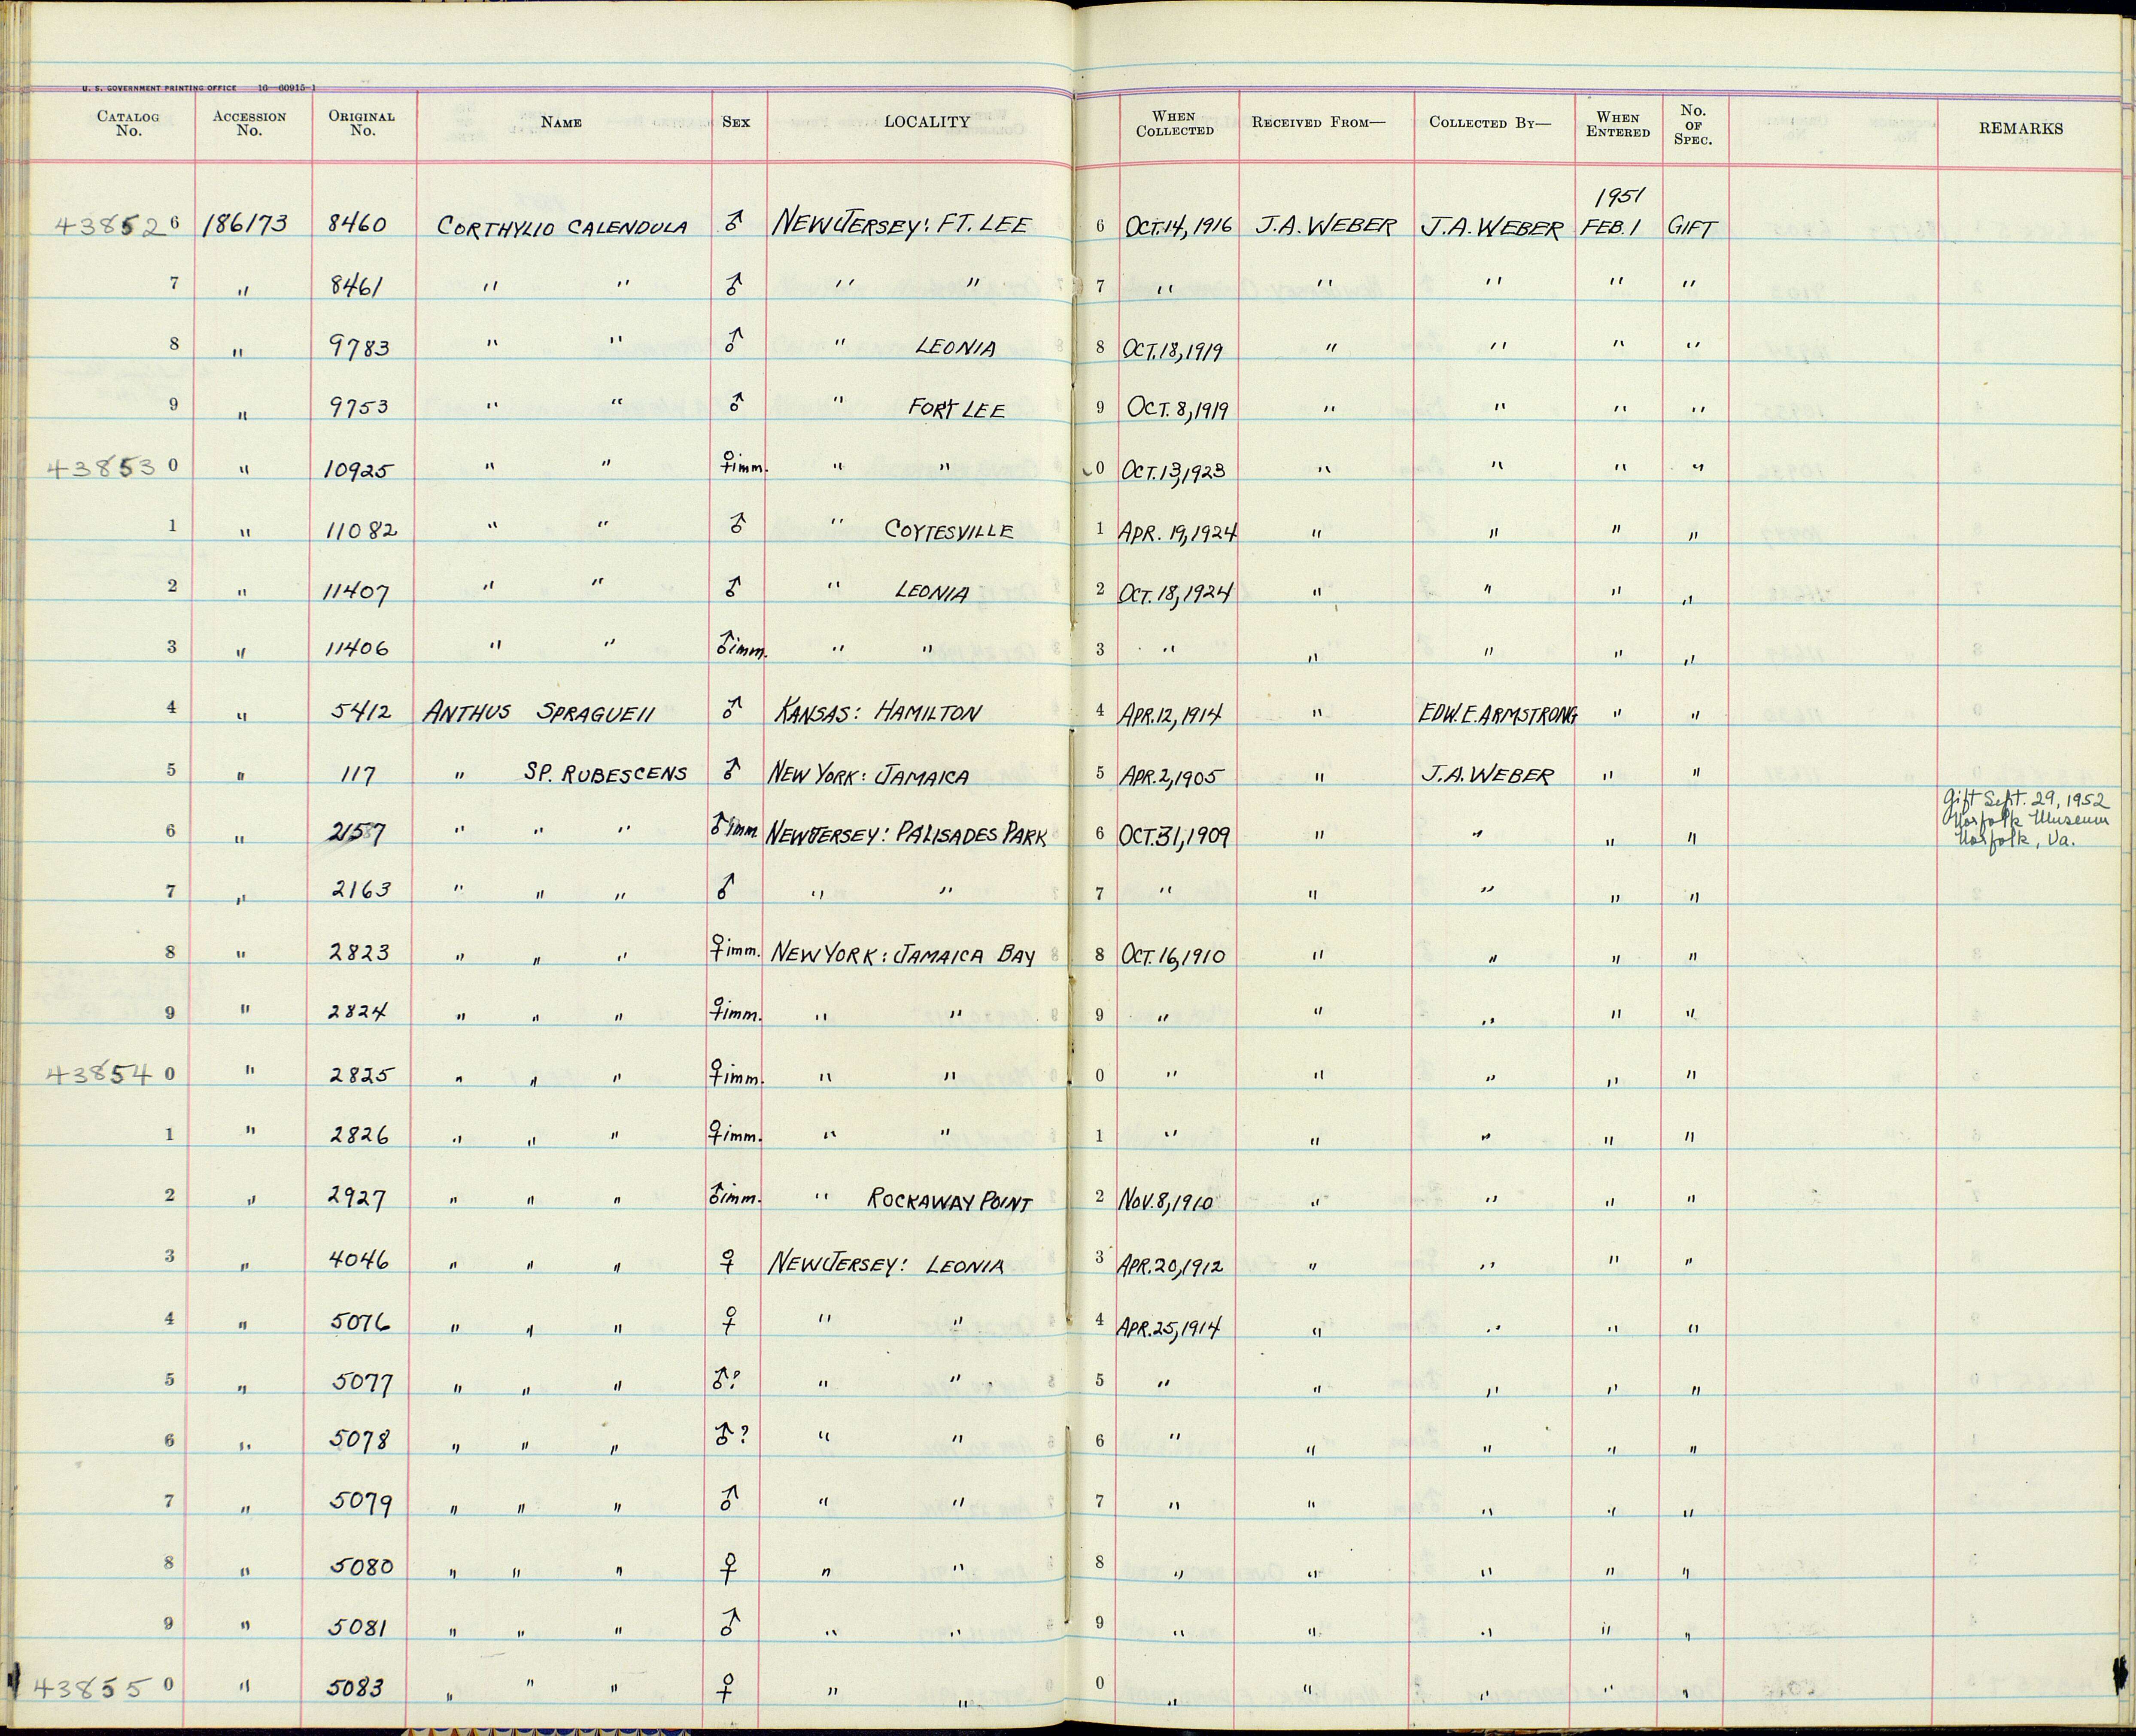The height and width of the screenshot is (1736, 2136).
Task: Click original number '10925'
Action: [359, 471]
